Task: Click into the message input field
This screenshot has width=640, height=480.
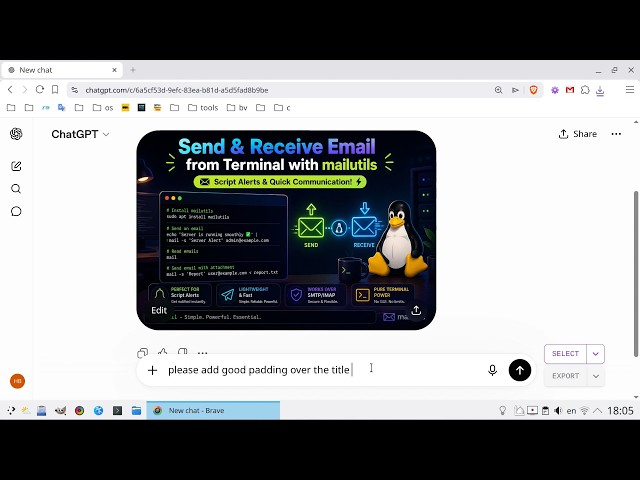Action: (322, 370)
